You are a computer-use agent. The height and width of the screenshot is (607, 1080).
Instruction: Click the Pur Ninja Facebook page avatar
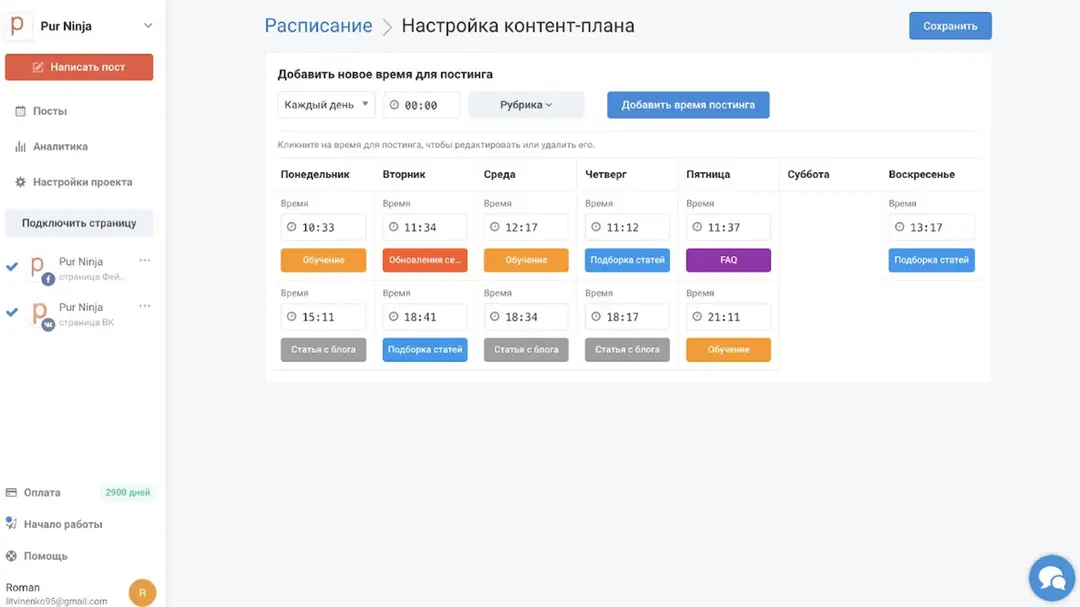[40, 269]
